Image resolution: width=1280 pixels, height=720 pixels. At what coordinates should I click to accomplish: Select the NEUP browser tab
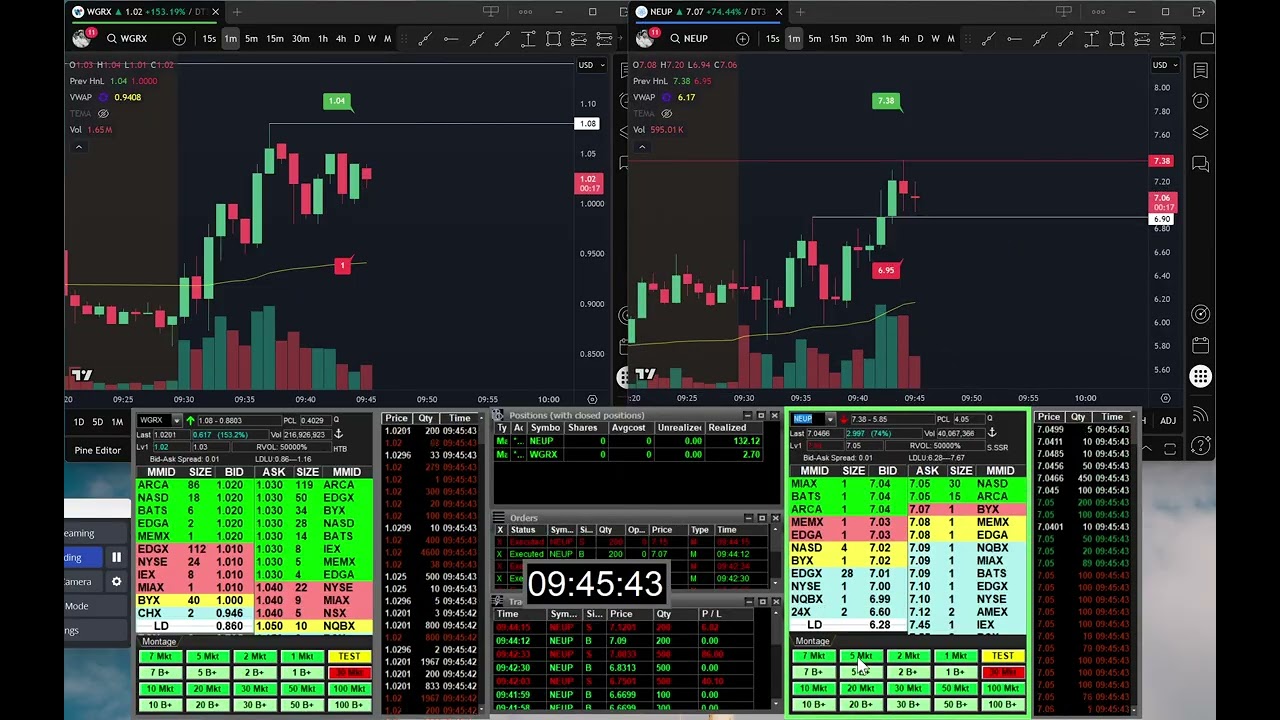710,12
